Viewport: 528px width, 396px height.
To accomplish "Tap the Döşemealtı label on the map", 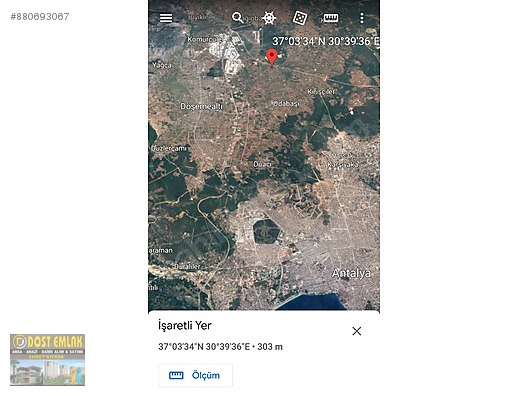I will [201, 106].
